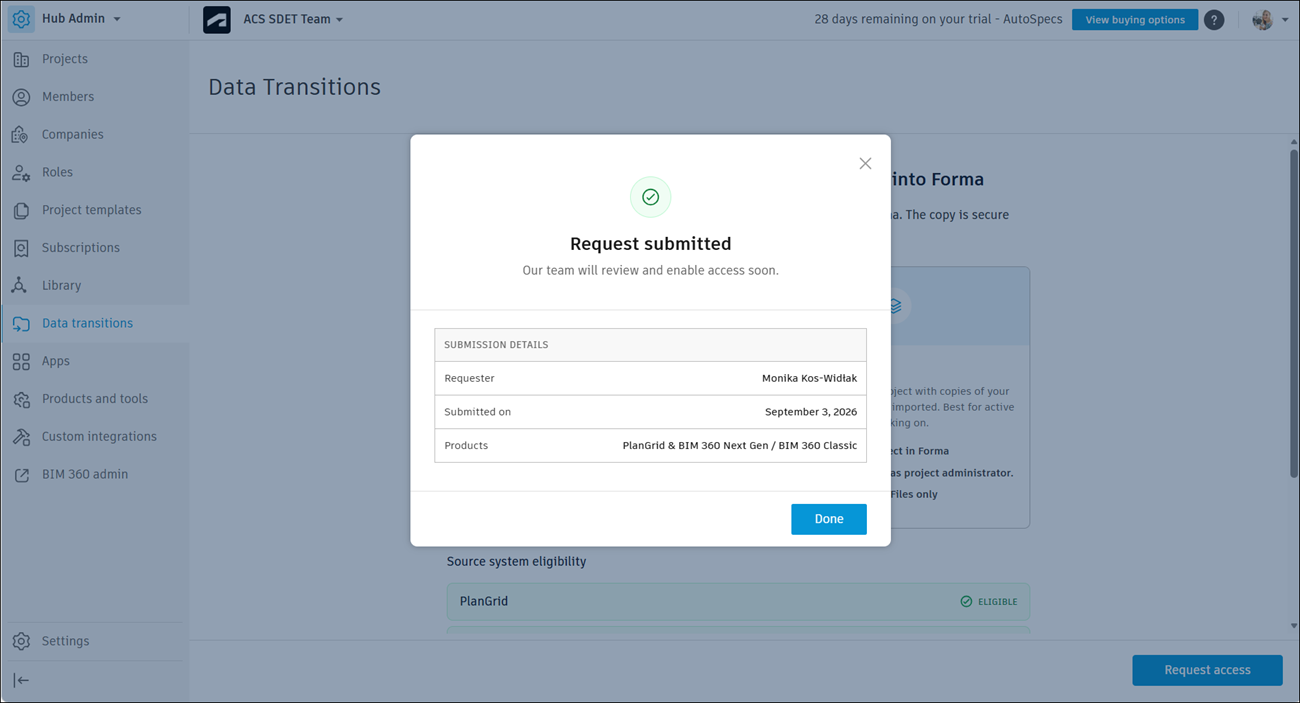Click the scrollbar down arrow
Viewport: 1300px width, 703px height.
pyautogui.click(x=1293, y=627)
